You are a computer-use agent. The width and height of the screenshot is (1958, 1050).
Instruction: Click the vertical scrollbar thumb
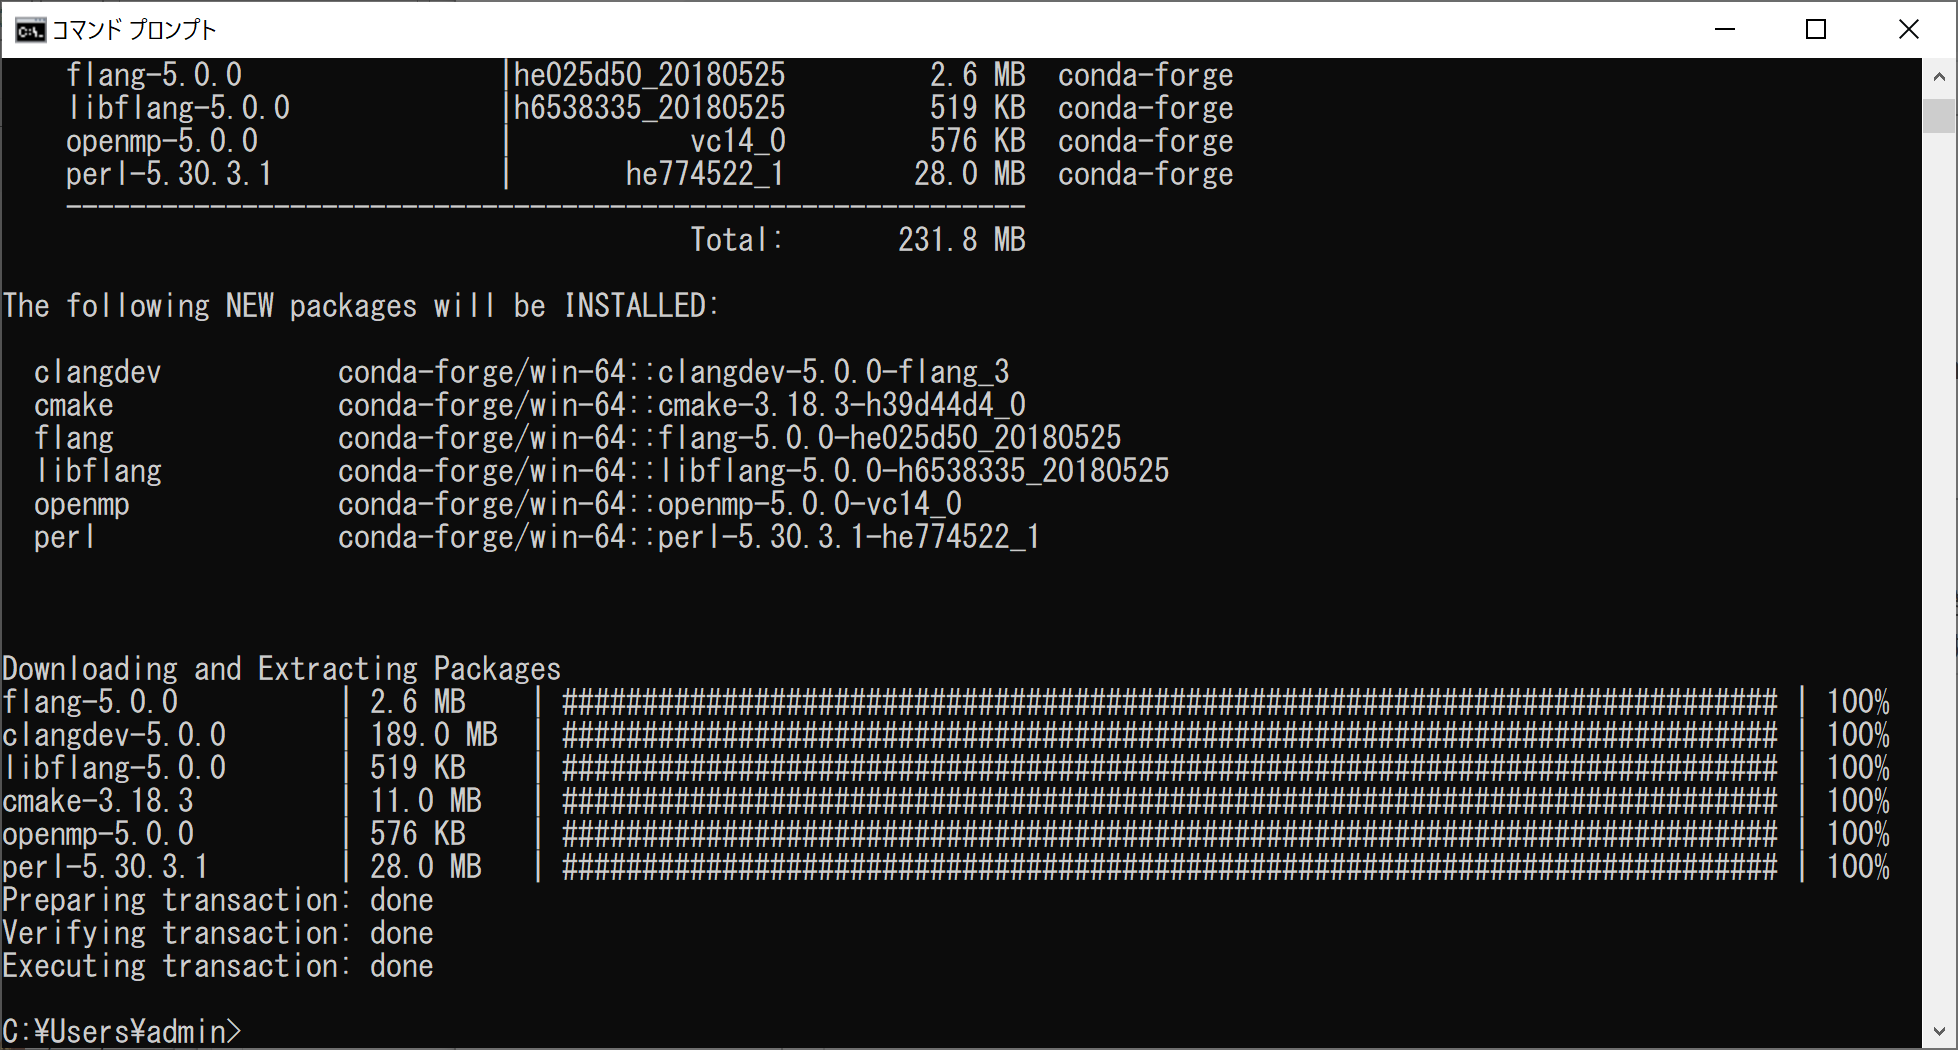1939,116
